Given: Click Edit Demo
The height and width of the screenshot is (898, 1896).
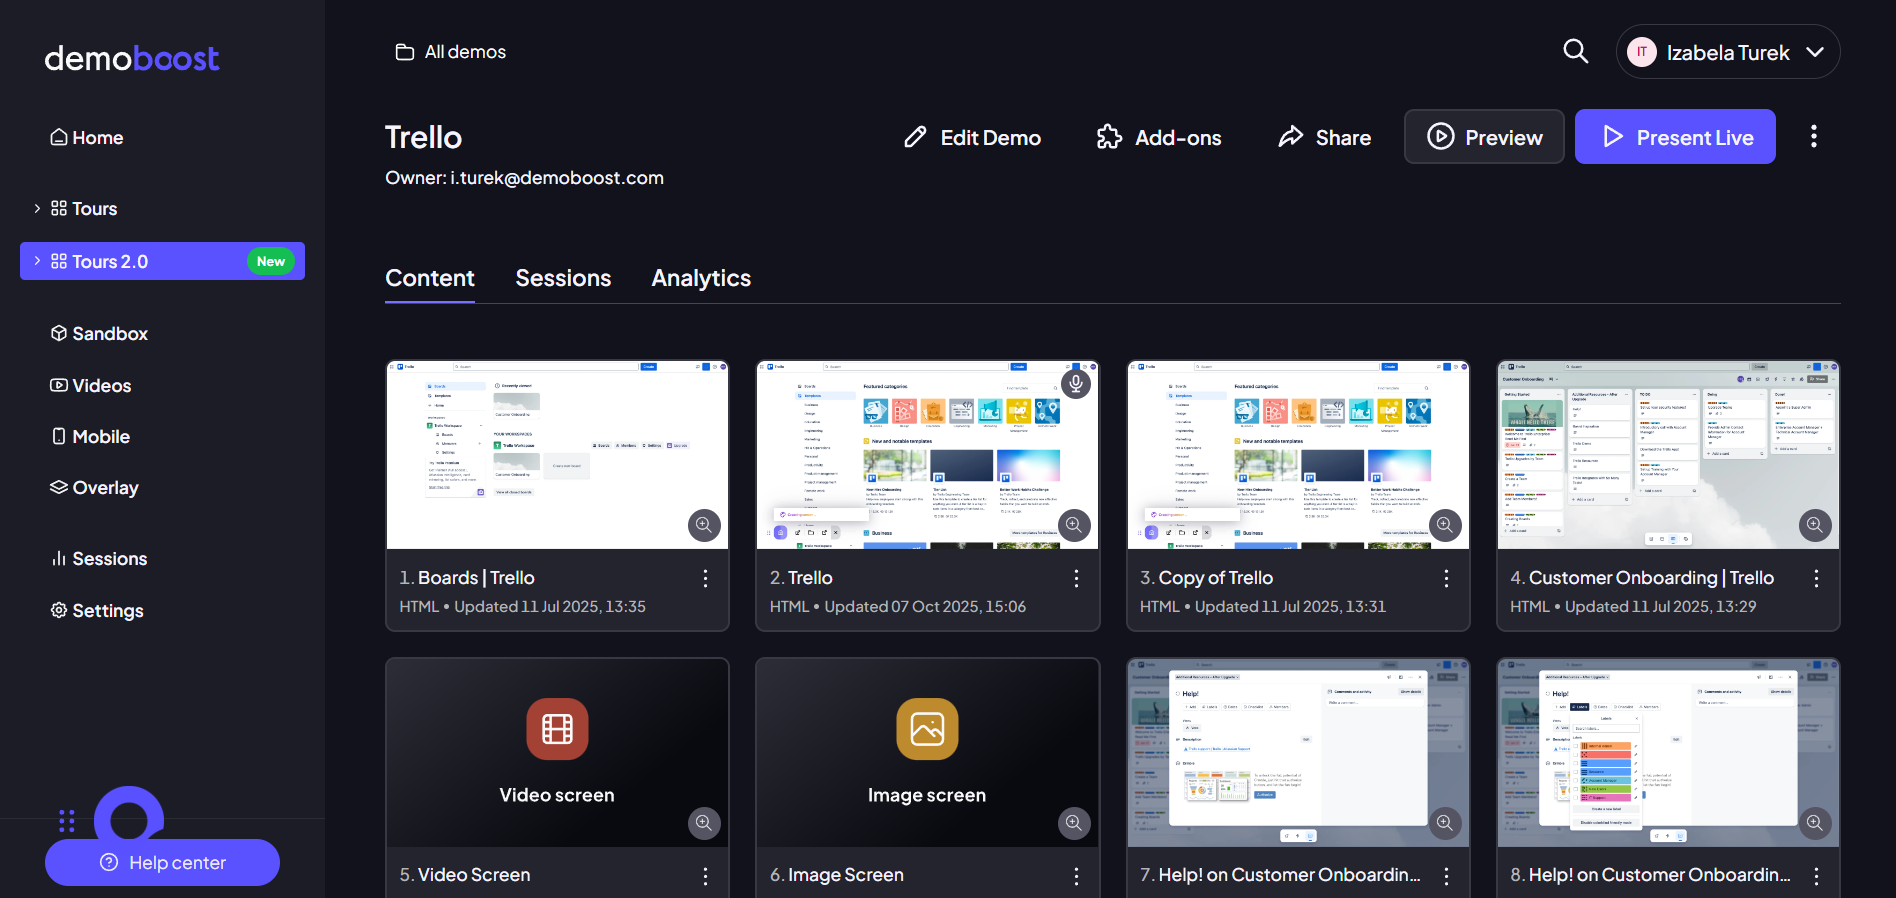Looking at the screenshot, I should click(972, 137).
